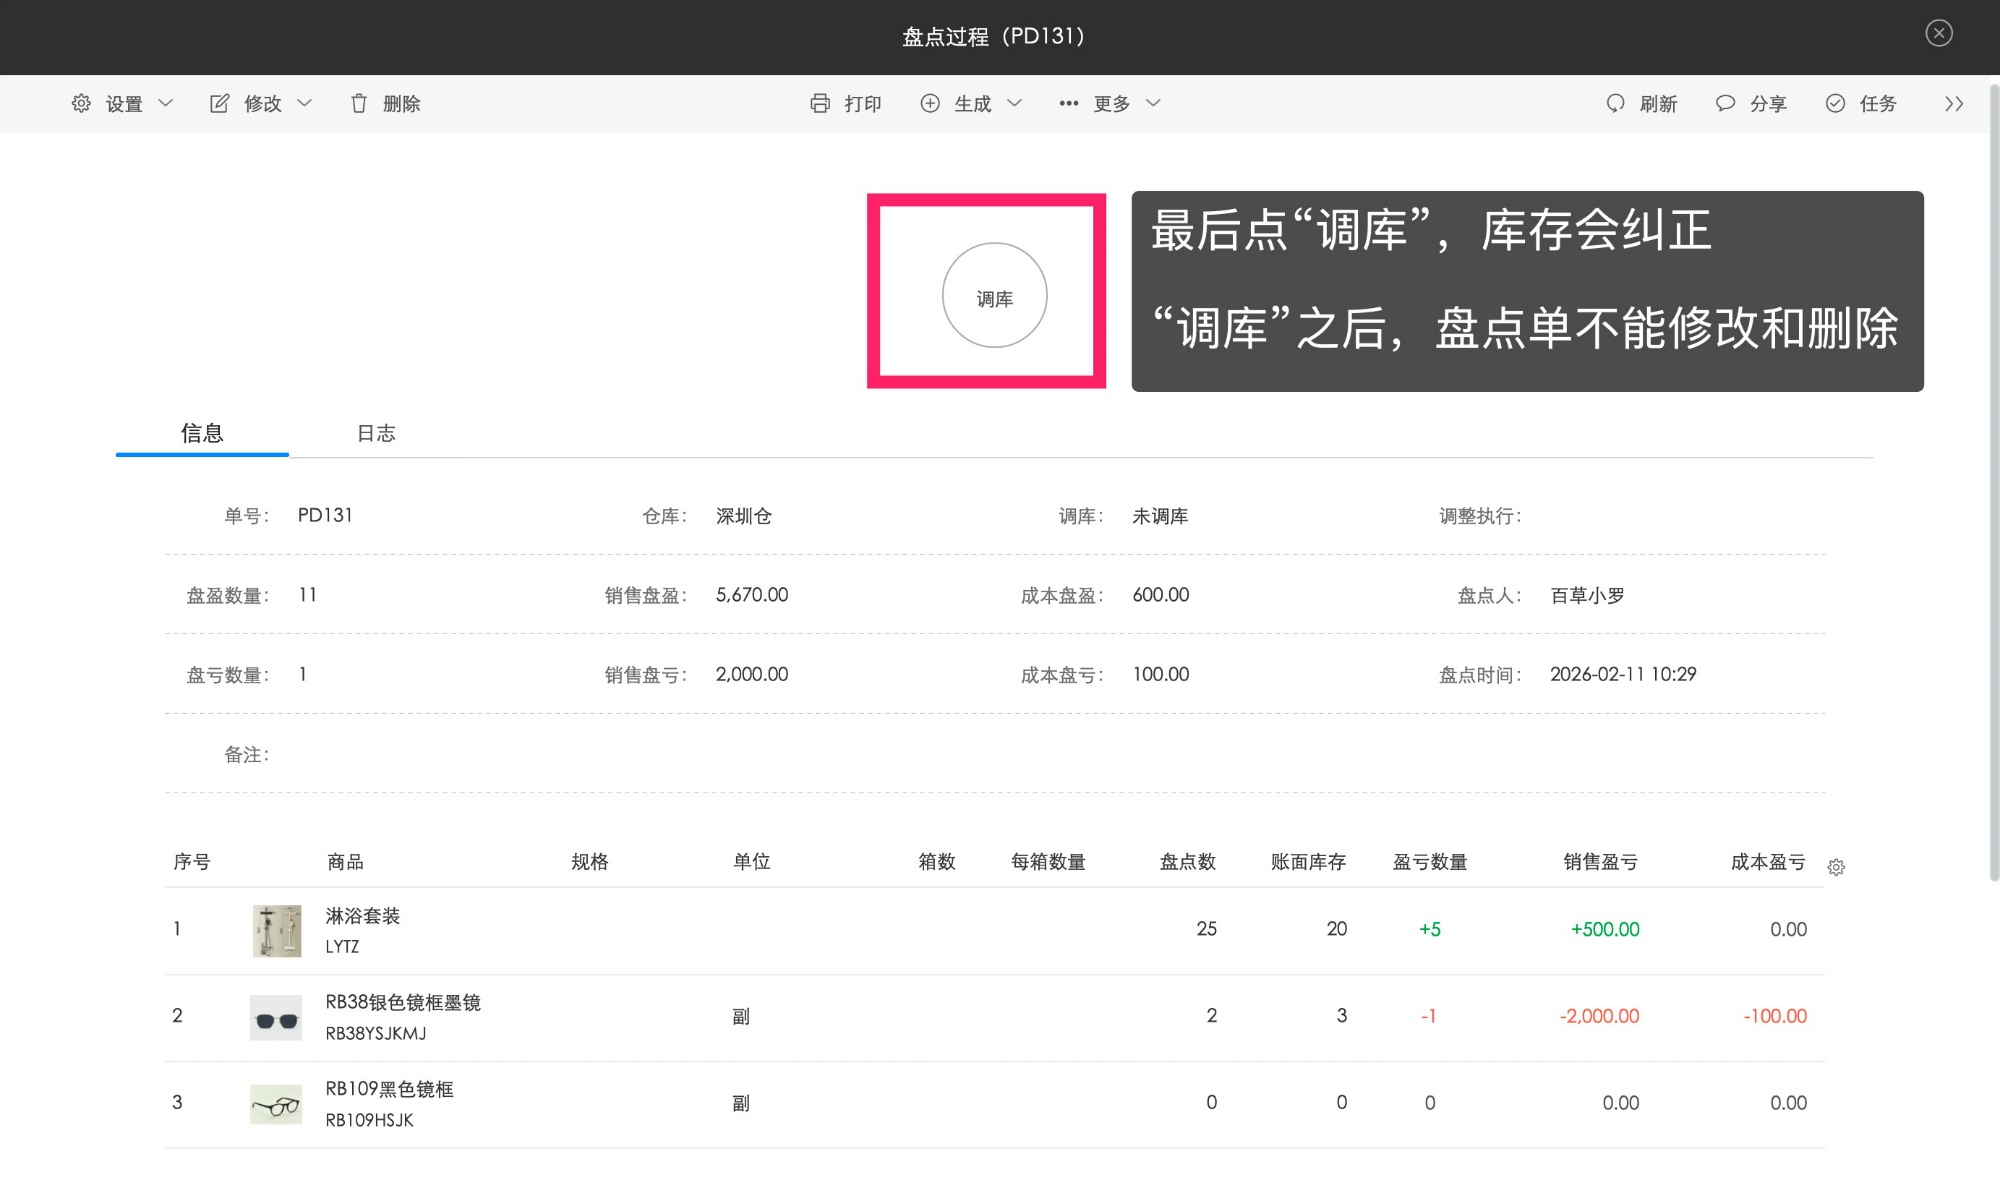This screenshot has height=1185, width=2000.
Task: Select the 信息 tab
Action: [x=202, y=433]
